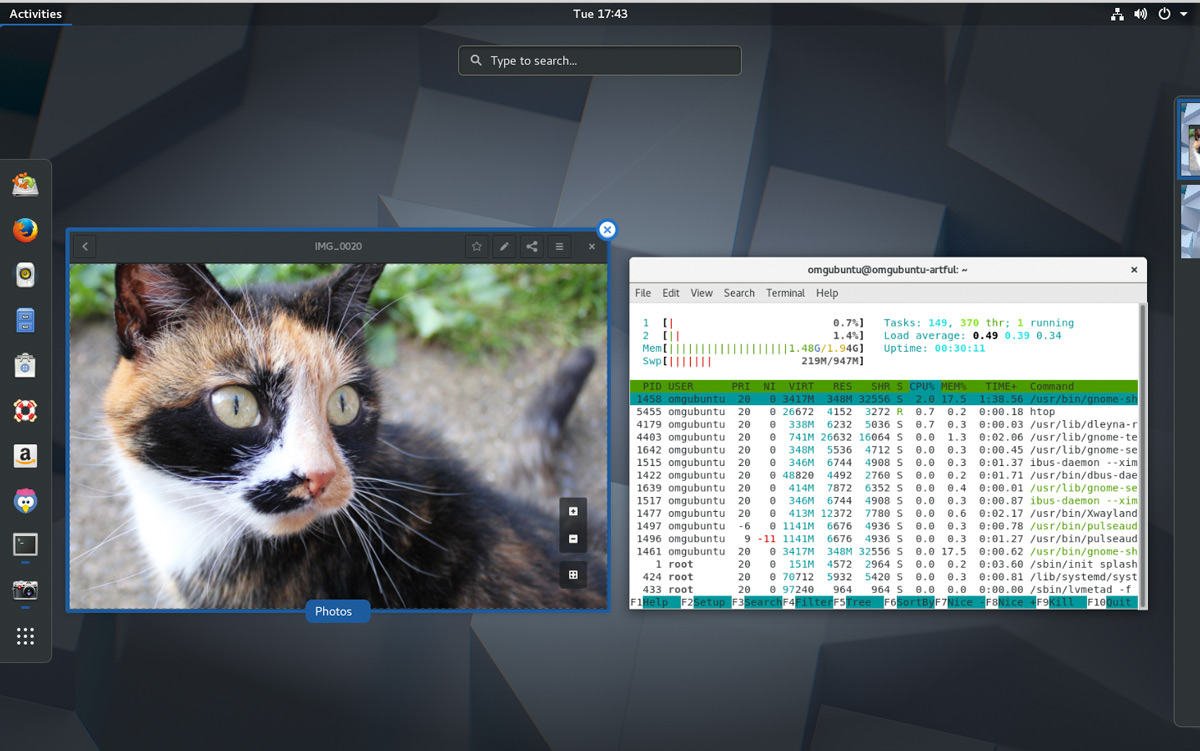This screenshot has height=751, width=1200.
Task: Click the pencil edit icon in Photos
Action: [x=504, y=247]
